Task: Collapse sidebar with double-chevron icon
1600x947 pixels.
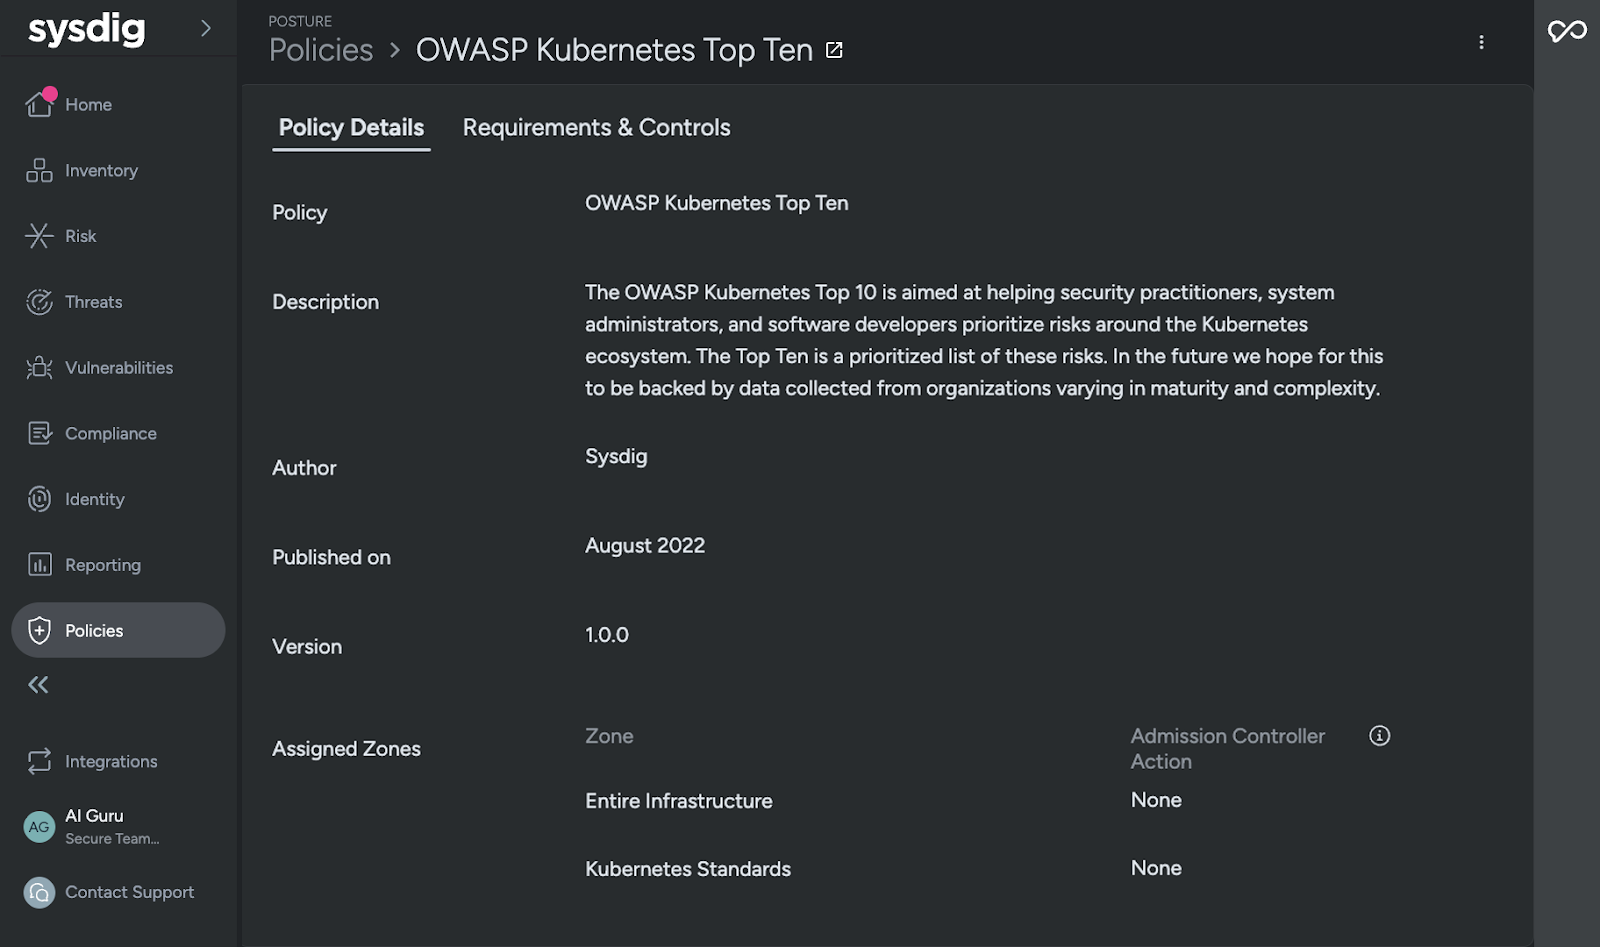Action: (38, 685)
